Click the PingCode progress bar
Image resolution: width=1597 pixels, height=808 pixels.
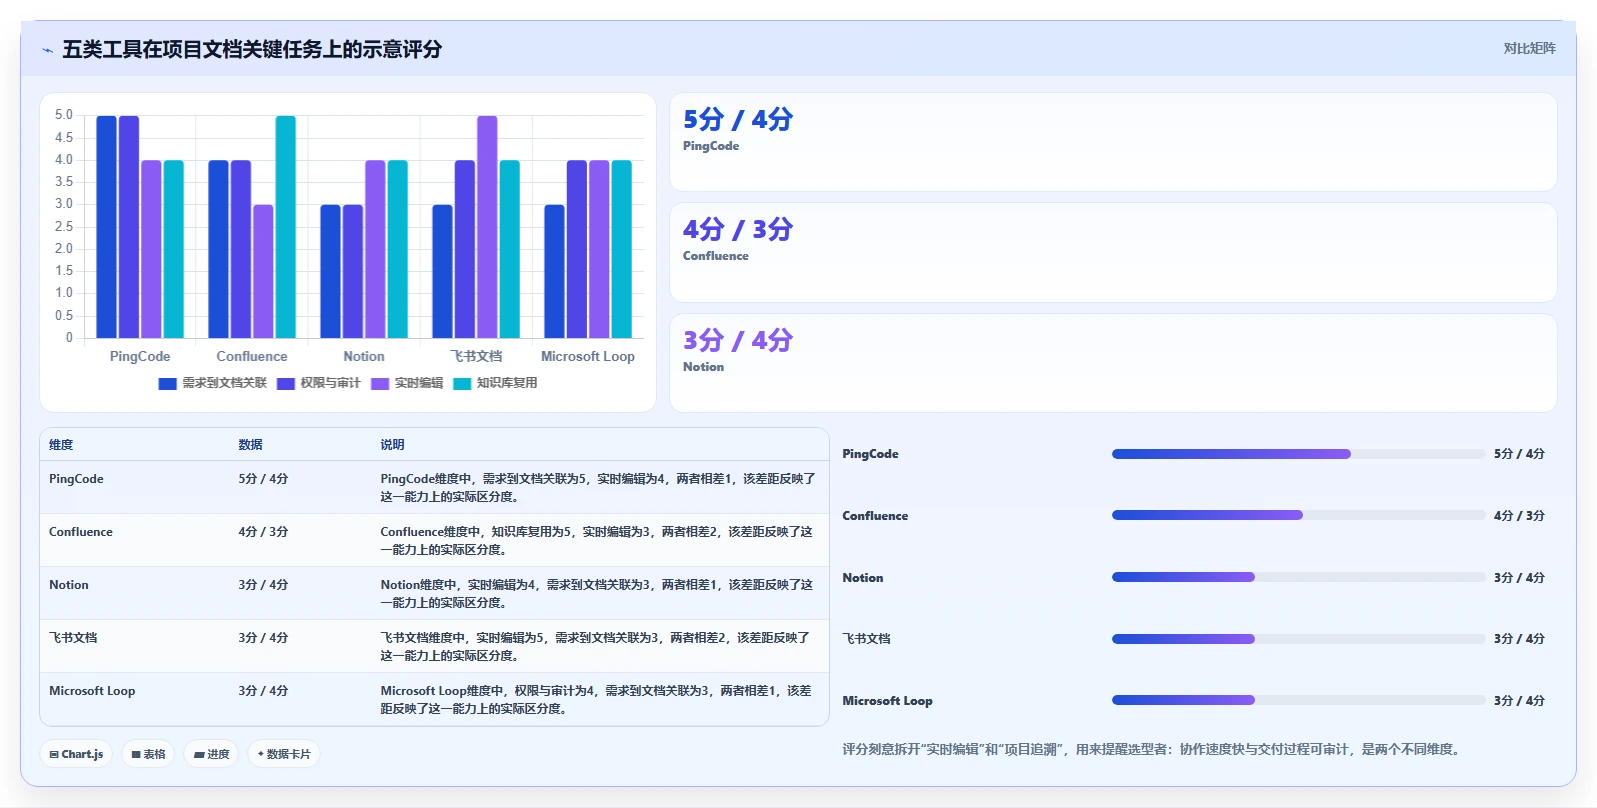pyautogui.click(x=1298, y=454)
